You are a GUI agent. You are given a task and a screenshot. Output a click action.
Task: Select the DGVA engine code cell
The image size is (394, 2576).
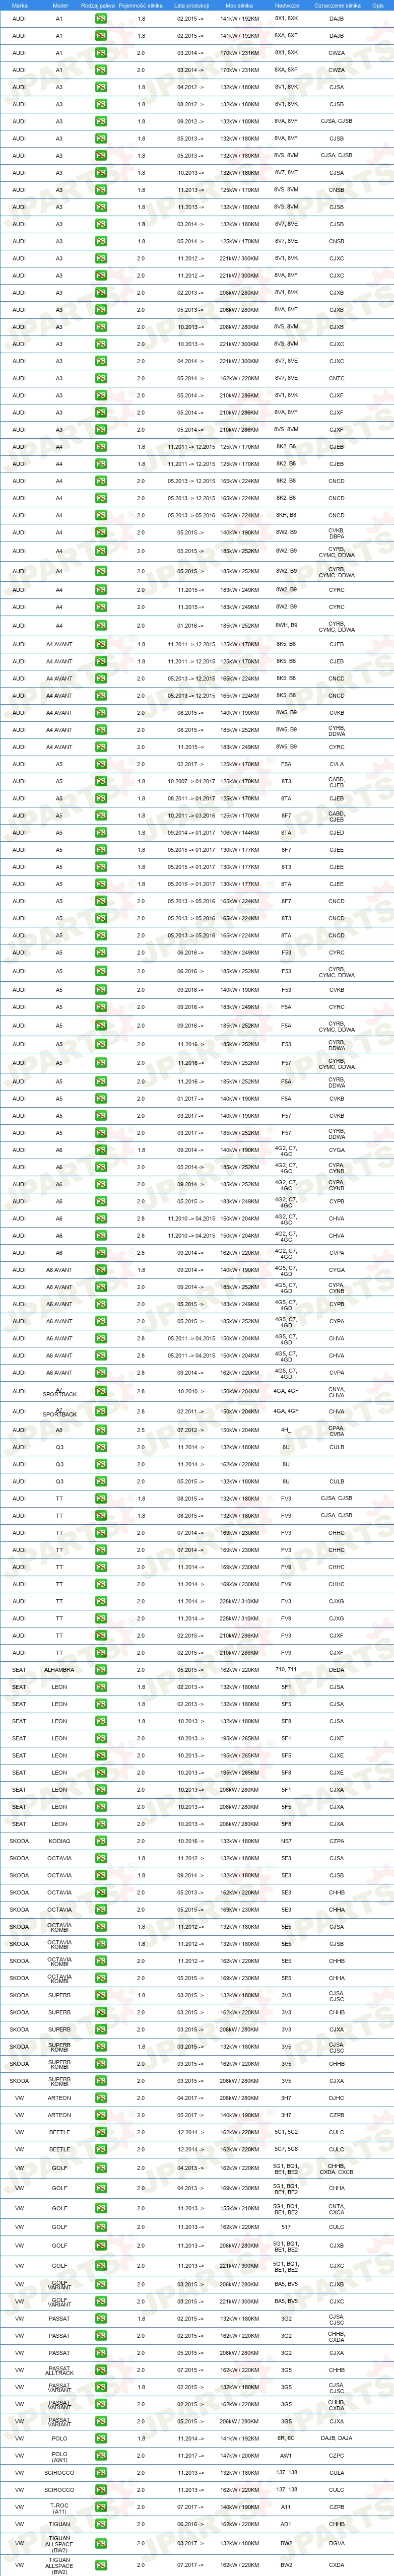click(337, 2543)
